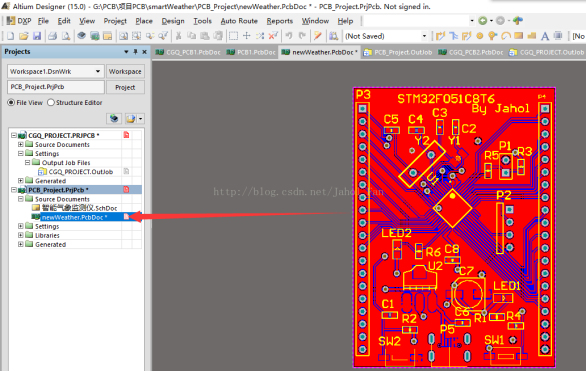
Task: Click the Print icon in toolbar
Action: pyautogui.click(x=52, y=36)
